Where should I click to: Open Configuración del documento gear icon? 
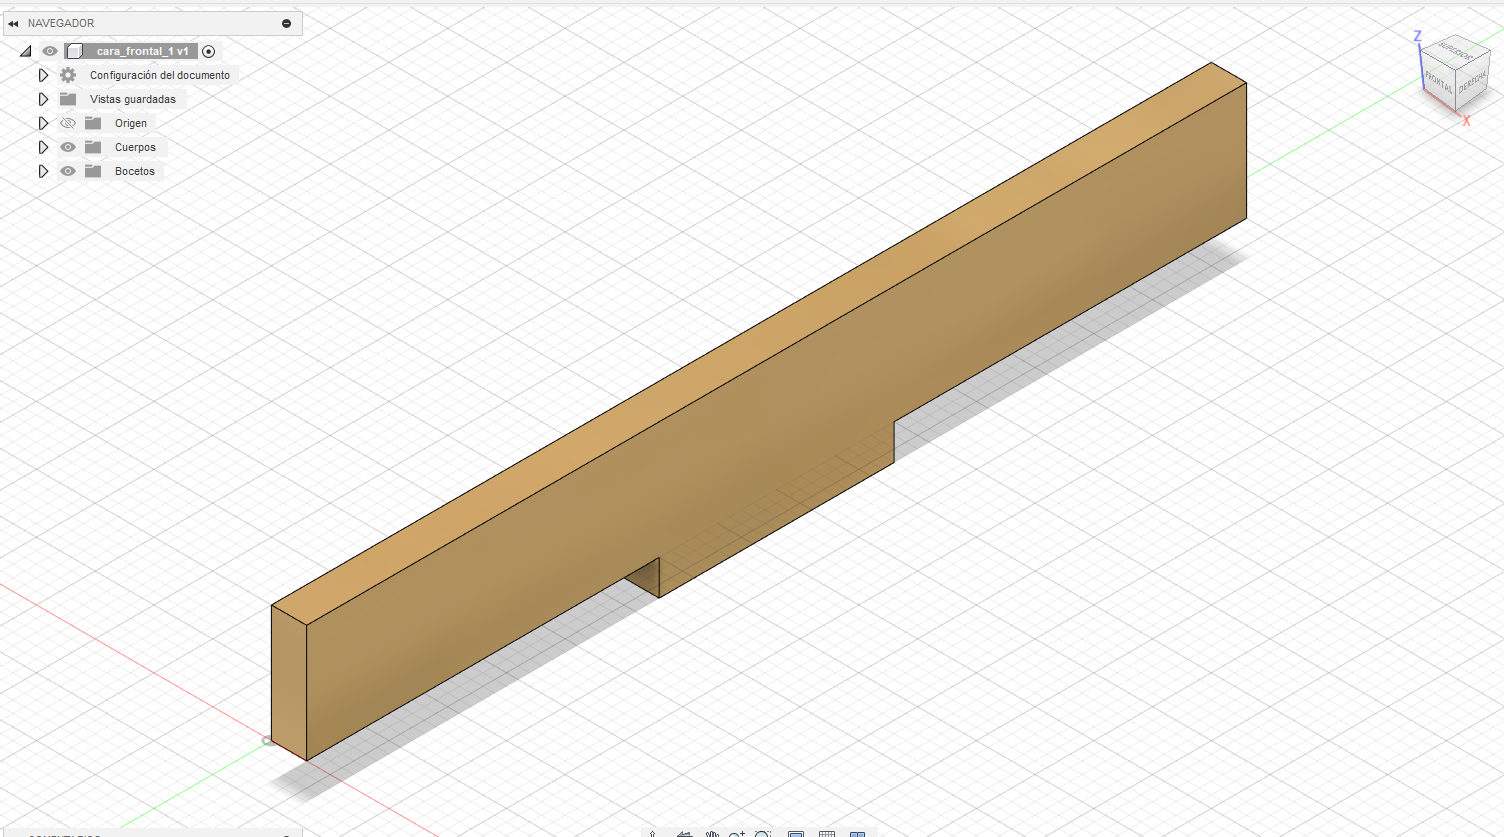pos(67,74)
